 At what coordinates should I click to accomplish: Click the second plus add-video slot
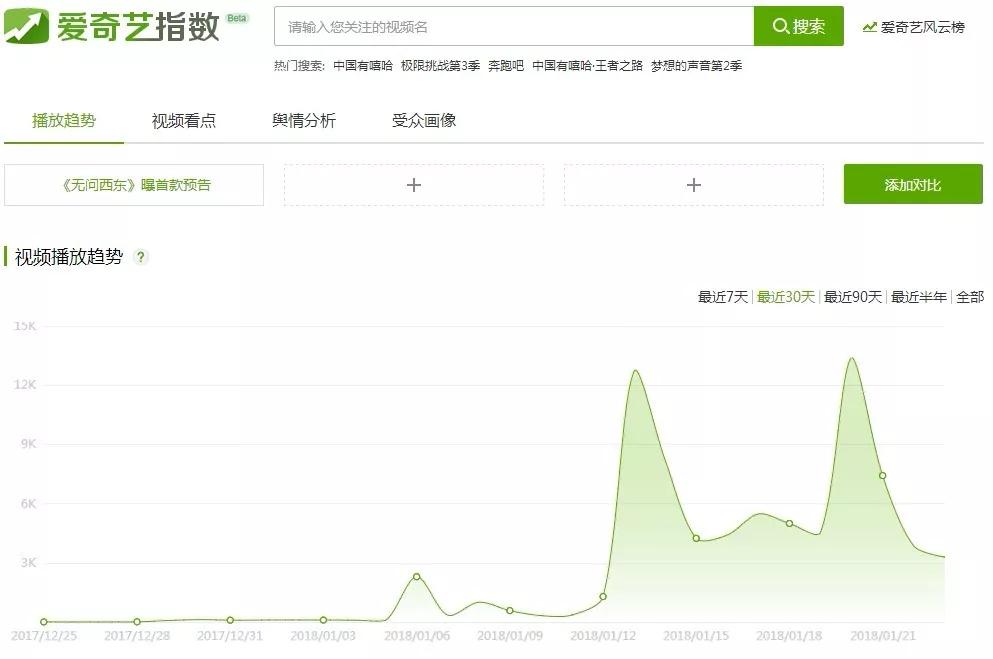pyautogui.click(x=693, y=185)
